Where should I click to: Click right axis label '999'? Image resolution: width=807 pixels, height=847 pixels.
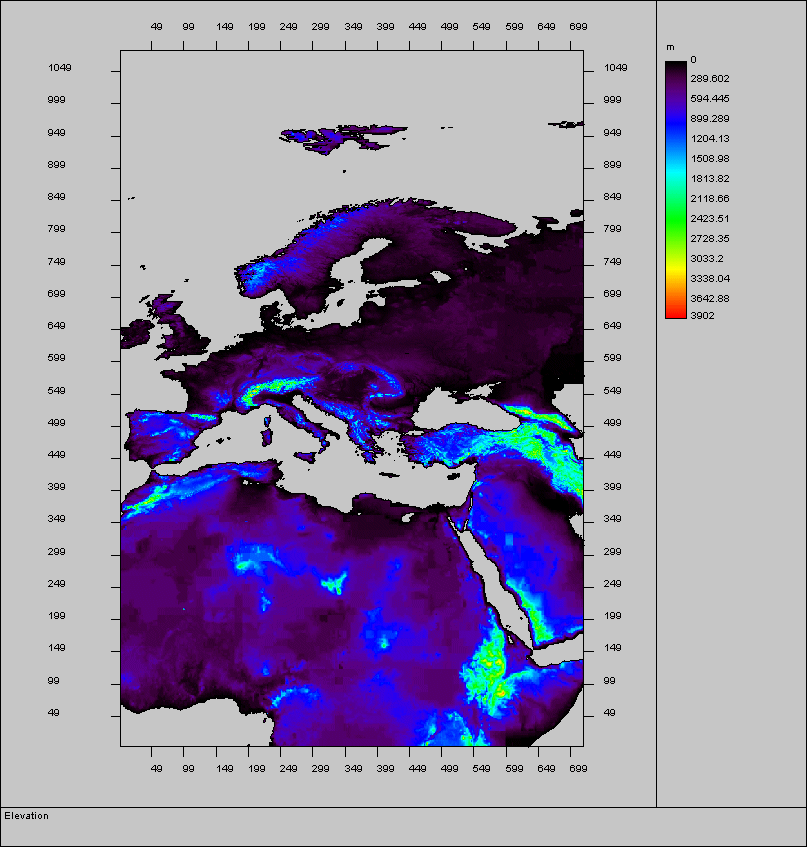click(613, 100)
